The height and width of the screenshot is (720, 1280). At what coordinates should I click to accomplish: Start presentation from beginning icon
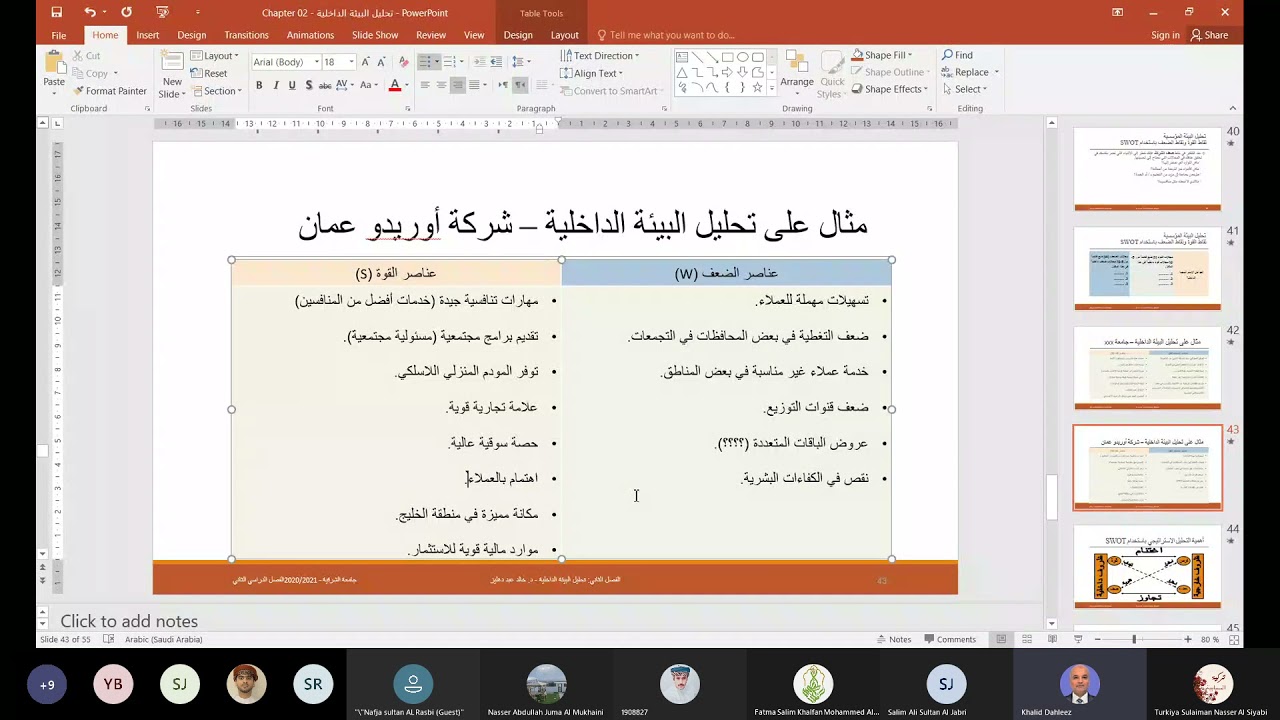click(162, 12)
